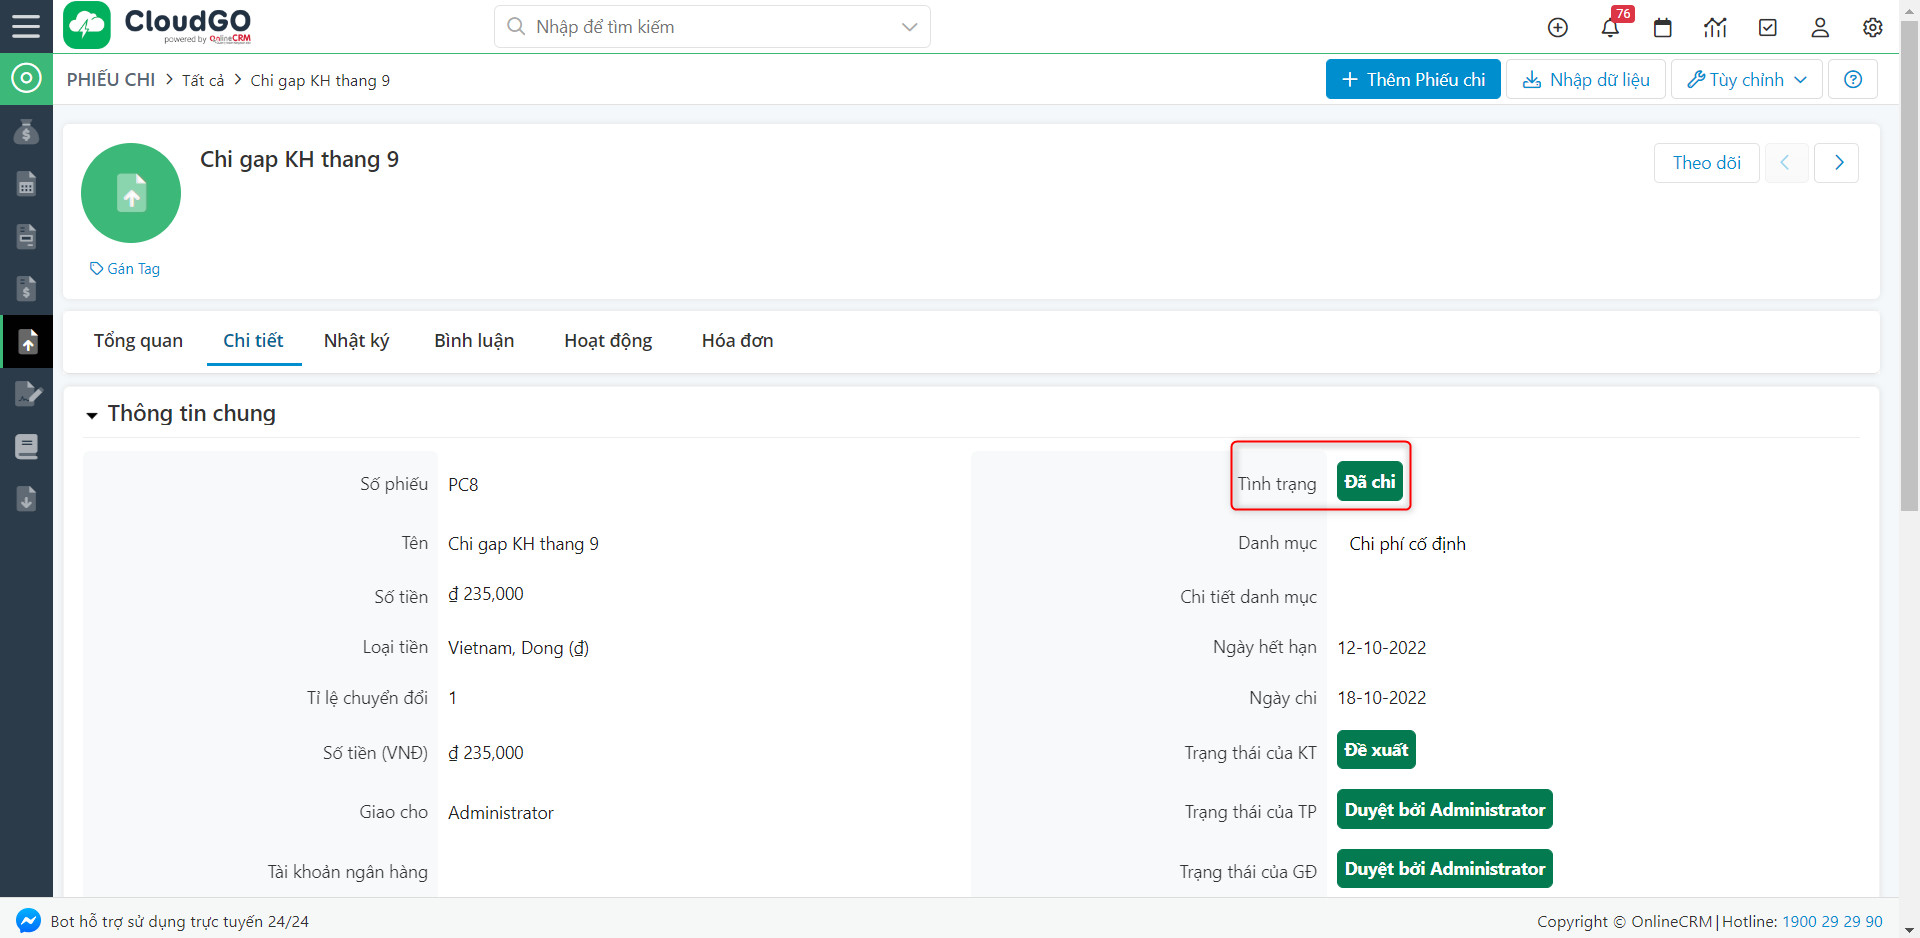Select the money bag module in sidebar
The height and width of the screenshot is (938, 1920).
26,131
